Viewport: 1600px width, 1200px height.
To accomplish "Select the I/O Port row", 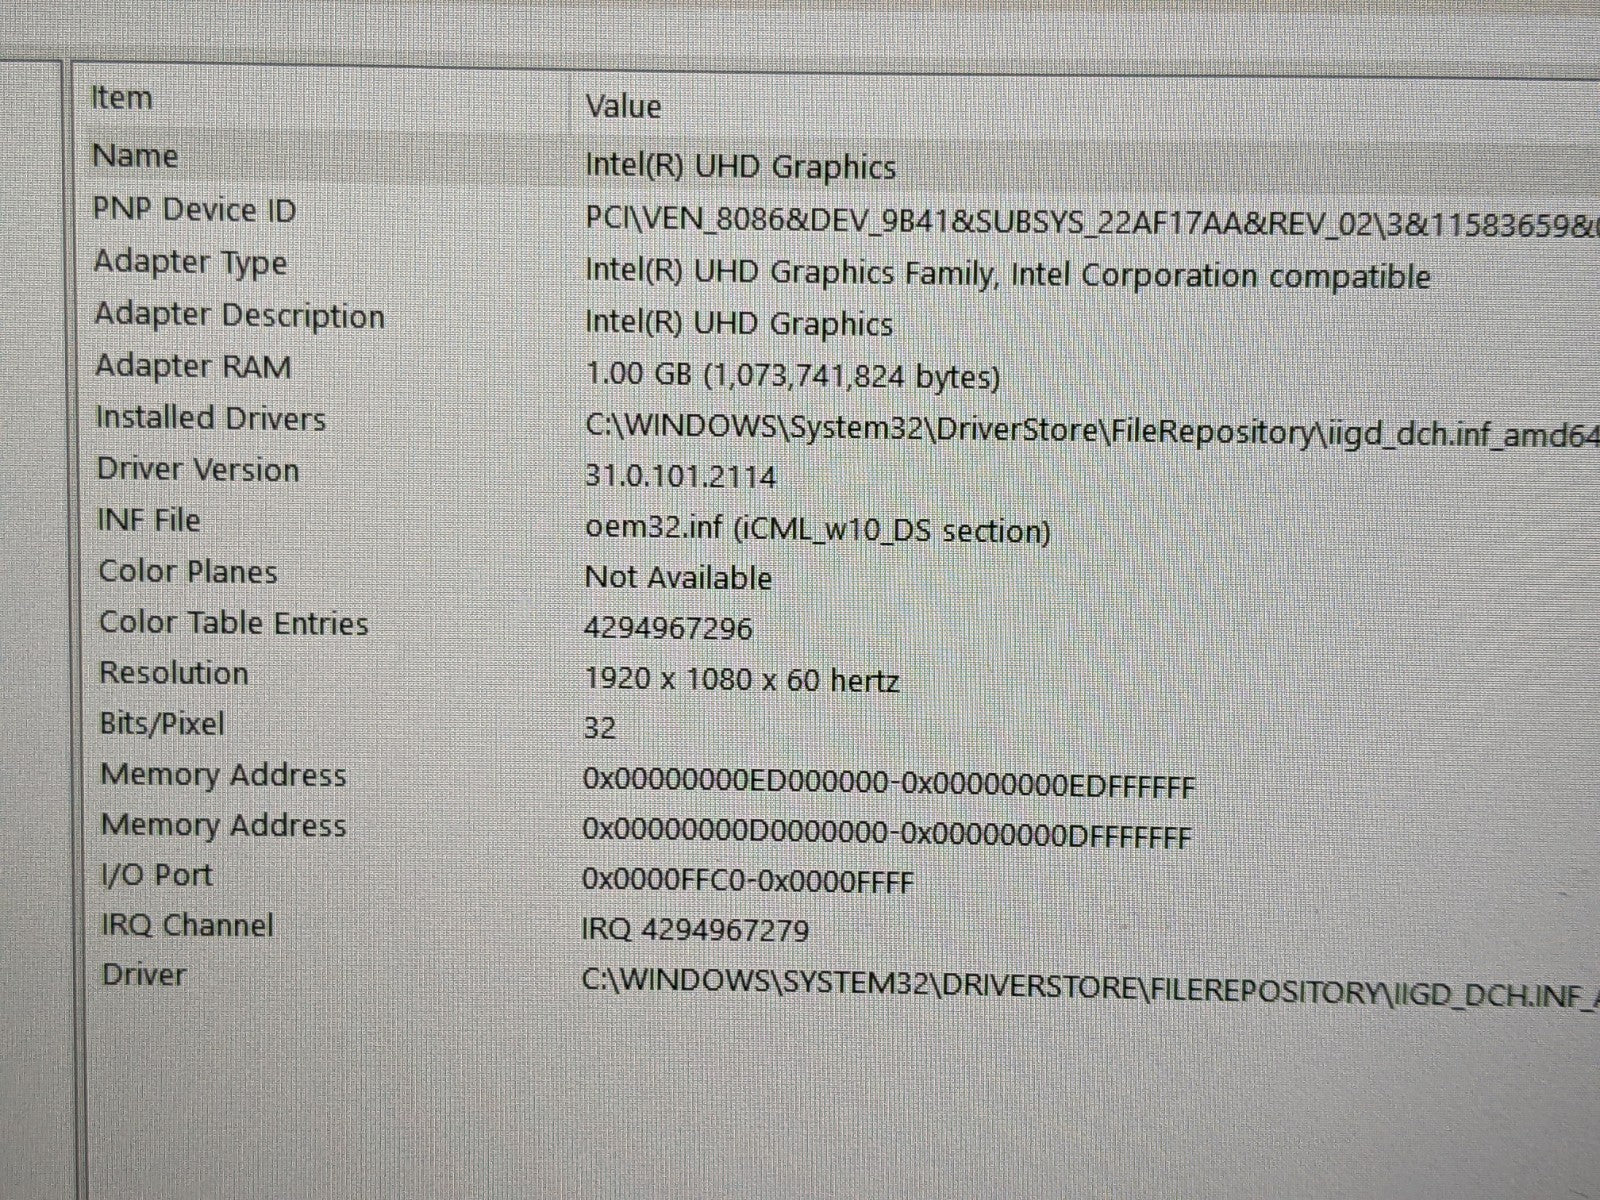I will (x=157, y=875).
